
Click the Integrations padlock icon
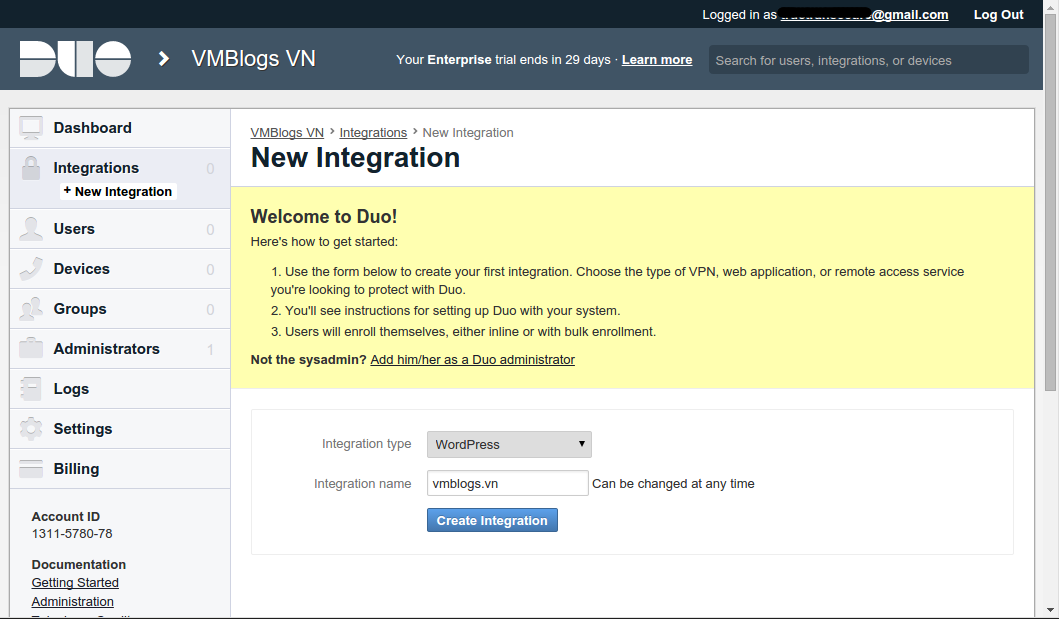[31, 168]
